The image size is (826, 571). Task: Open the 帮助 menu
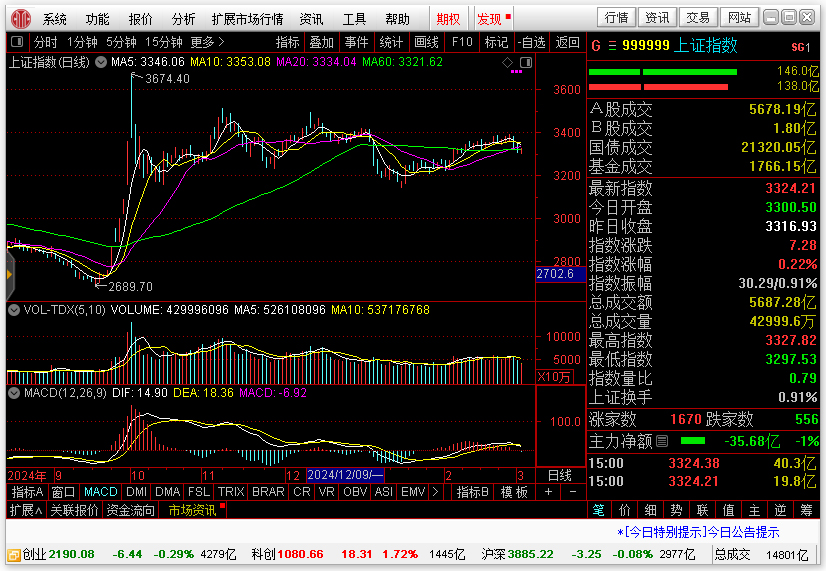point(398,19)
